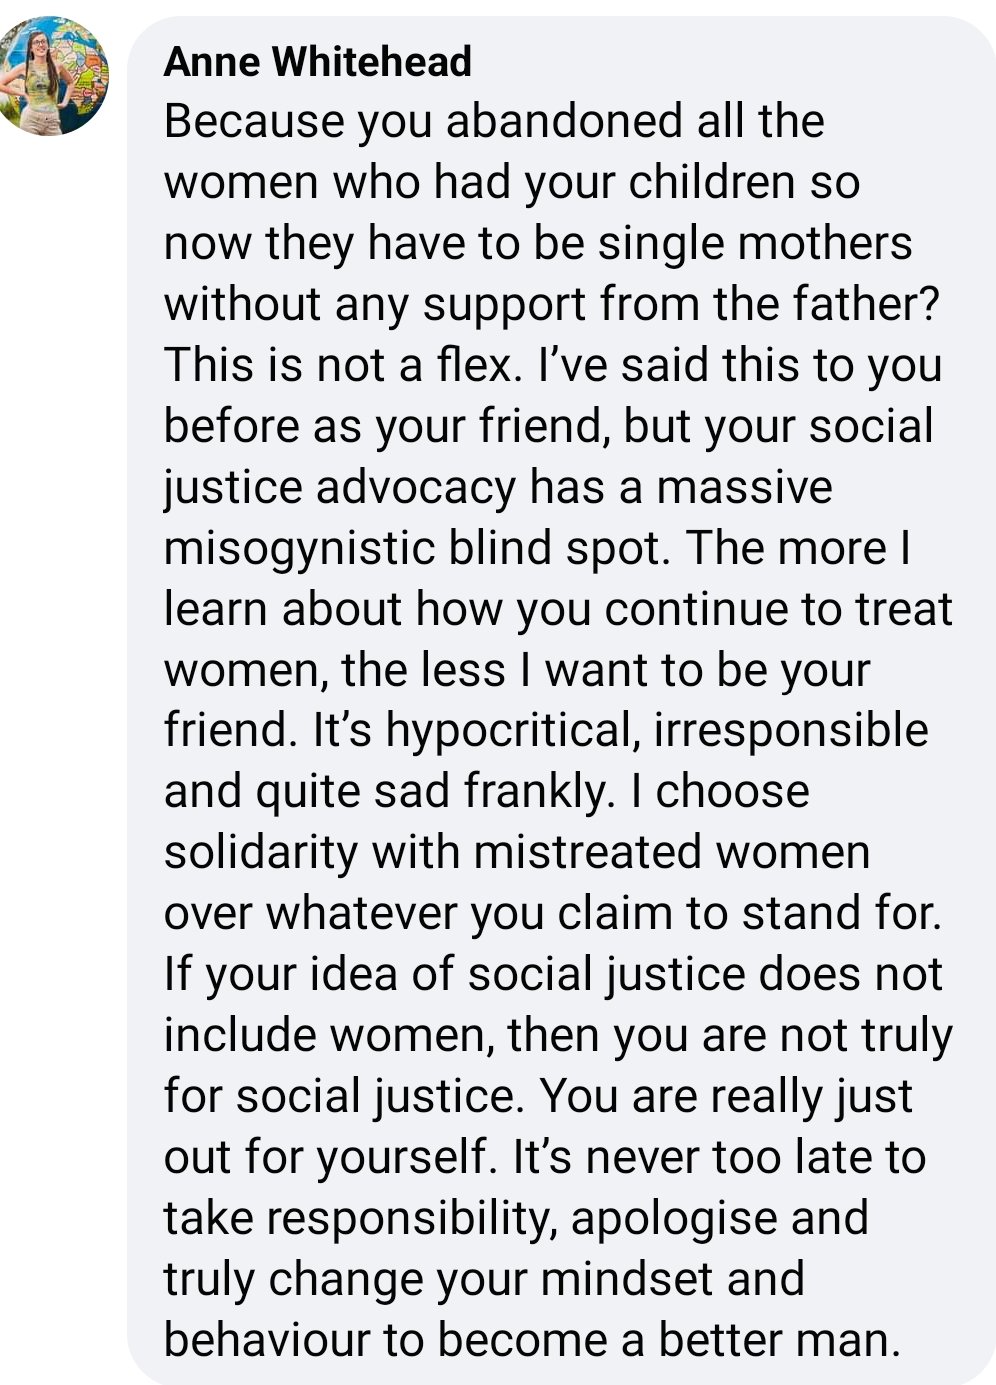Screen dimensions: 996x1385
Task: Click the word "irresponsible" in the comment
Action: [791, 731]
